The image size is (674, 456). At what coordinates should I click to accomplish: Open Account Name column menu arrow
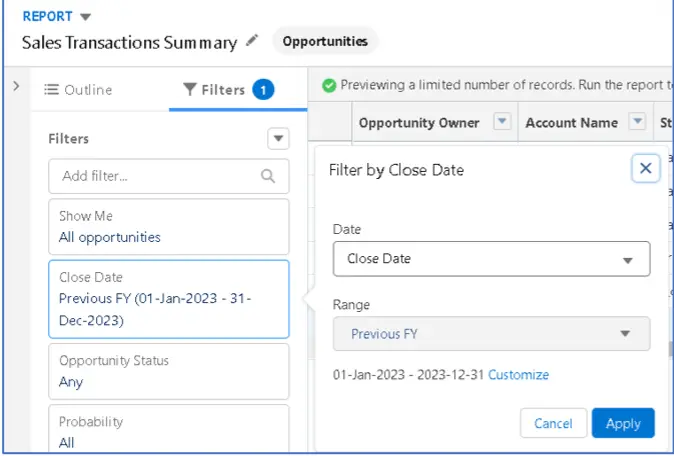click(x=637, y=122)
